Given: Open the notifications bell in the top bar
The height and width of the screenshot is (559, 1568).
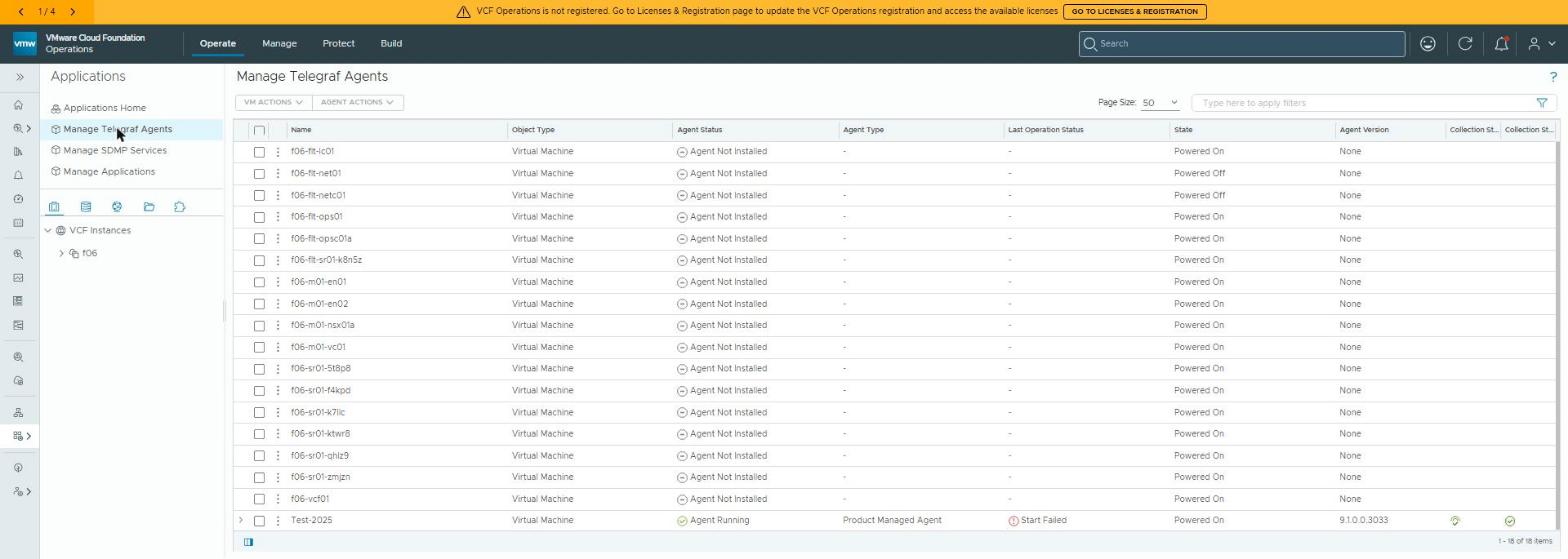Looking at the screenshot, I should pos(1501,44).
